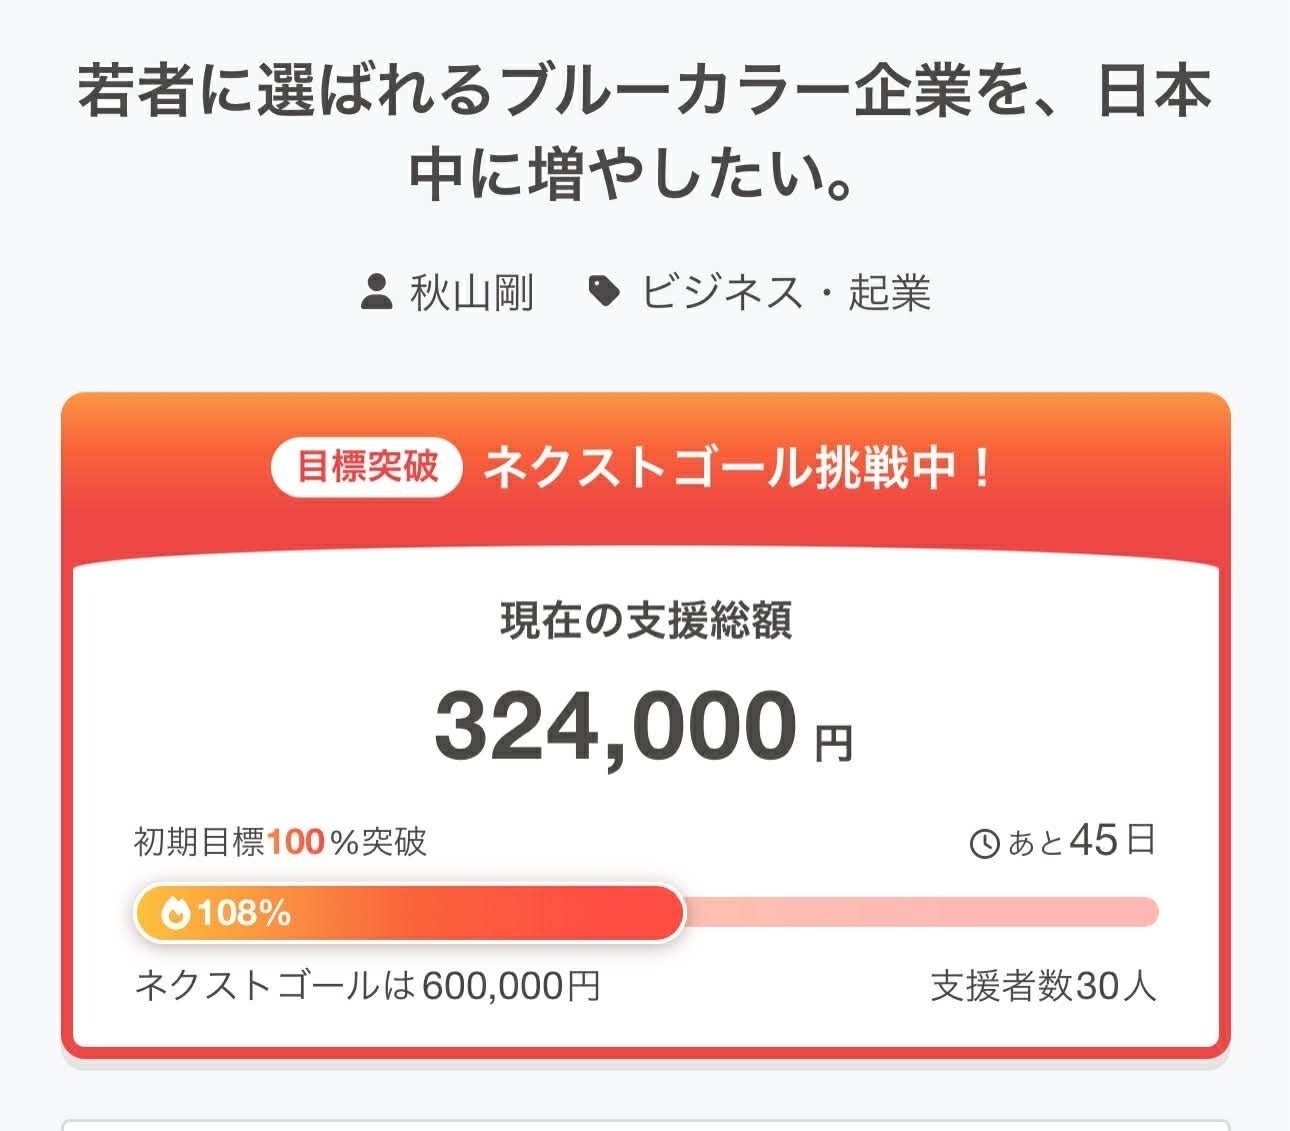
Task: Click the tag icon before ビジネス・起業
Action: 604,291
